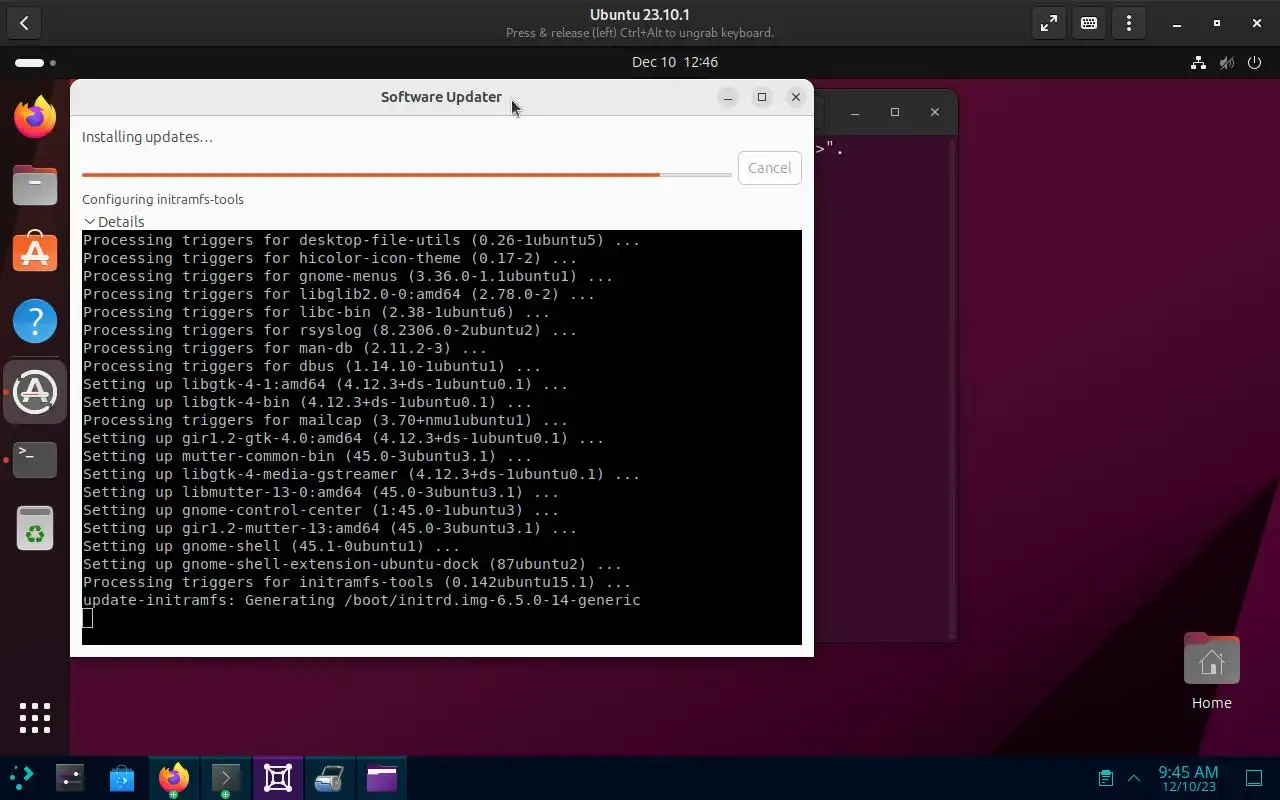Open the Home folder on the desktop
This screenshot has height=800, width=1280.
[x=1211, y=671]
